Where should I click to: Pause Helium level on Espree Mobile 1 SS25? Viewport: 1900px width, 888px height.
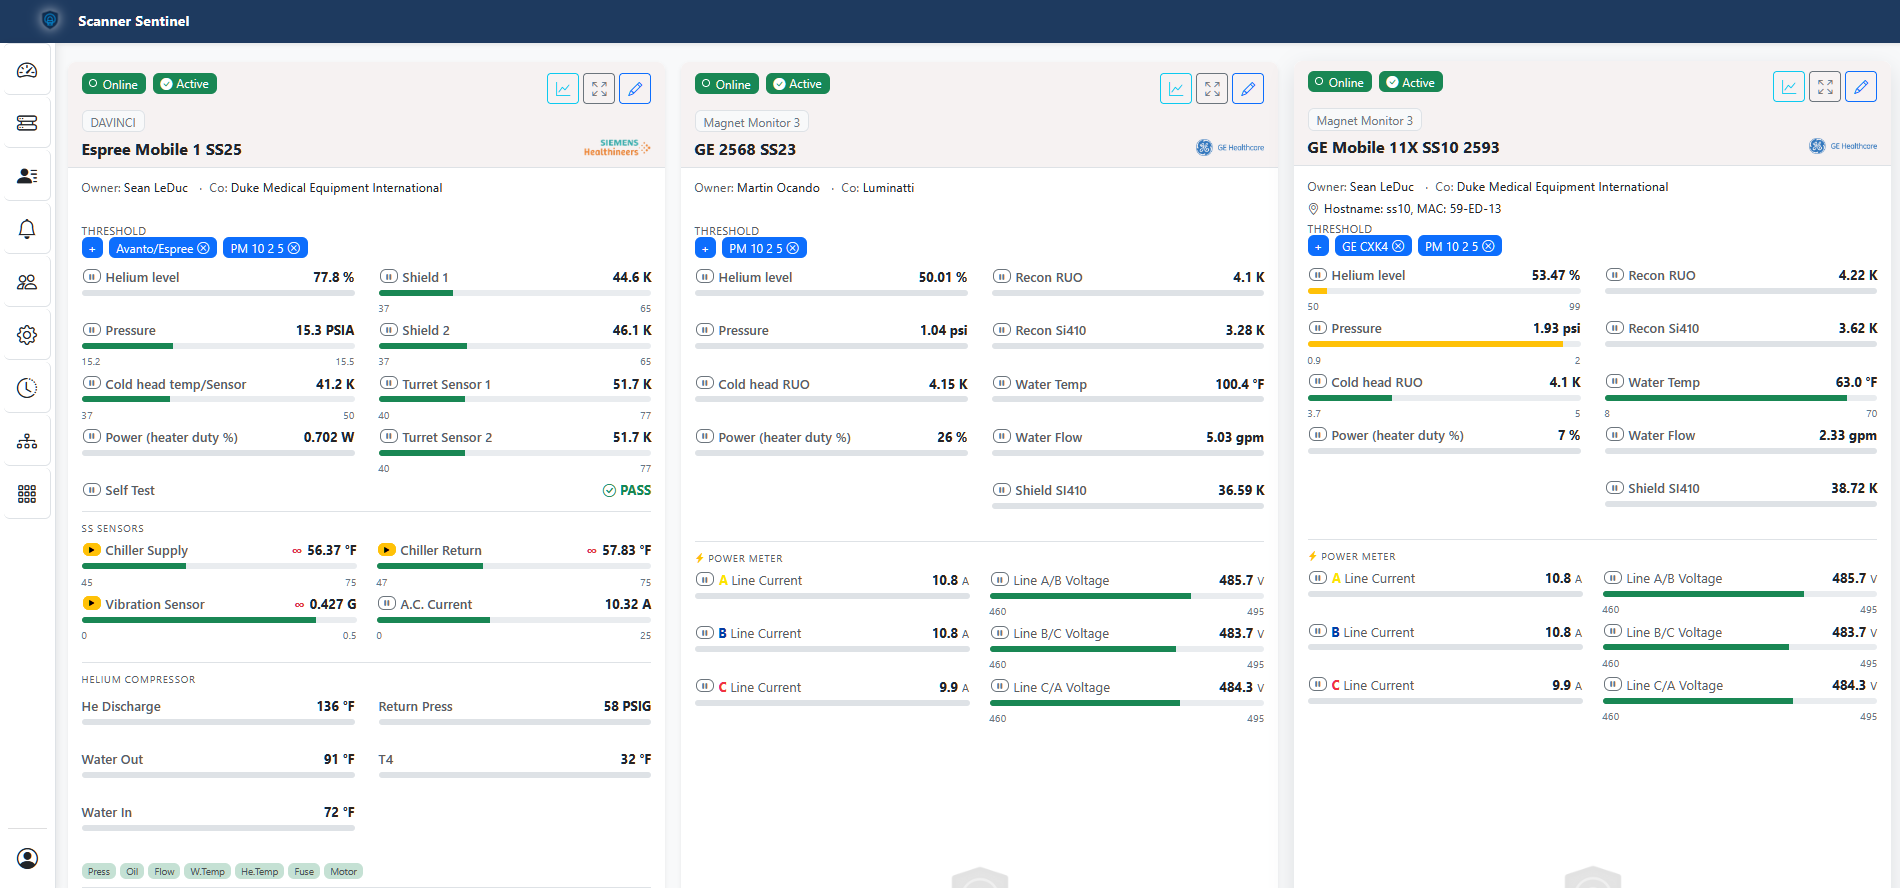click(91, 277)
